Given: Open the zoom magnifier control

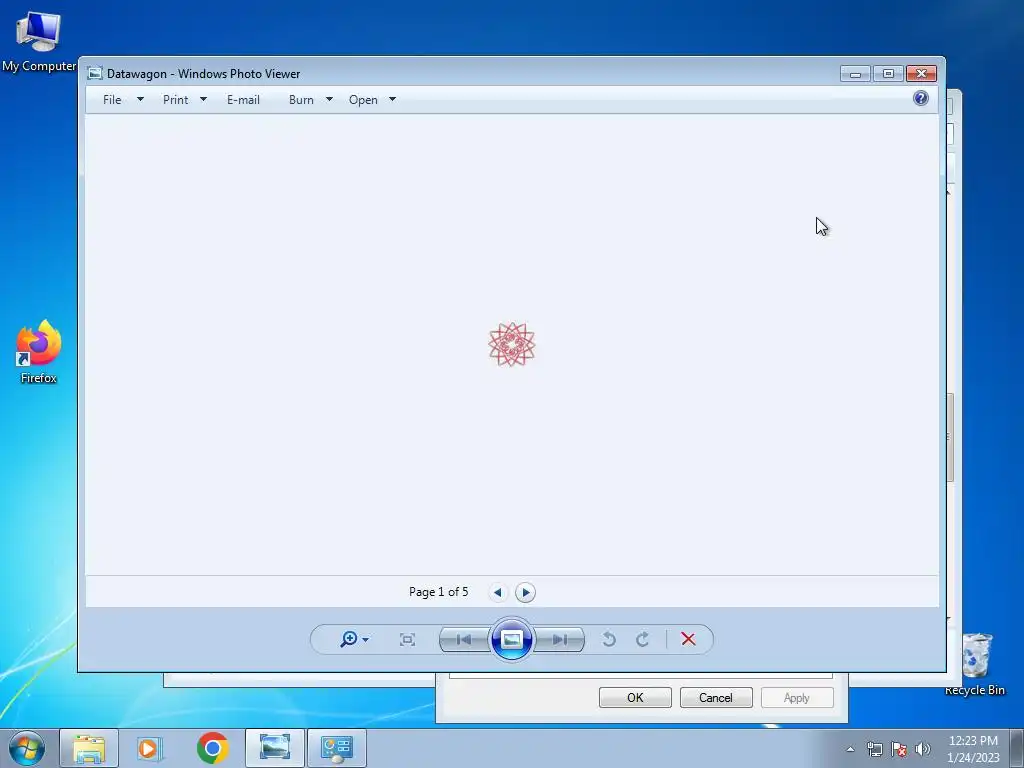Looking at the screenshot, I should [349, 639].
